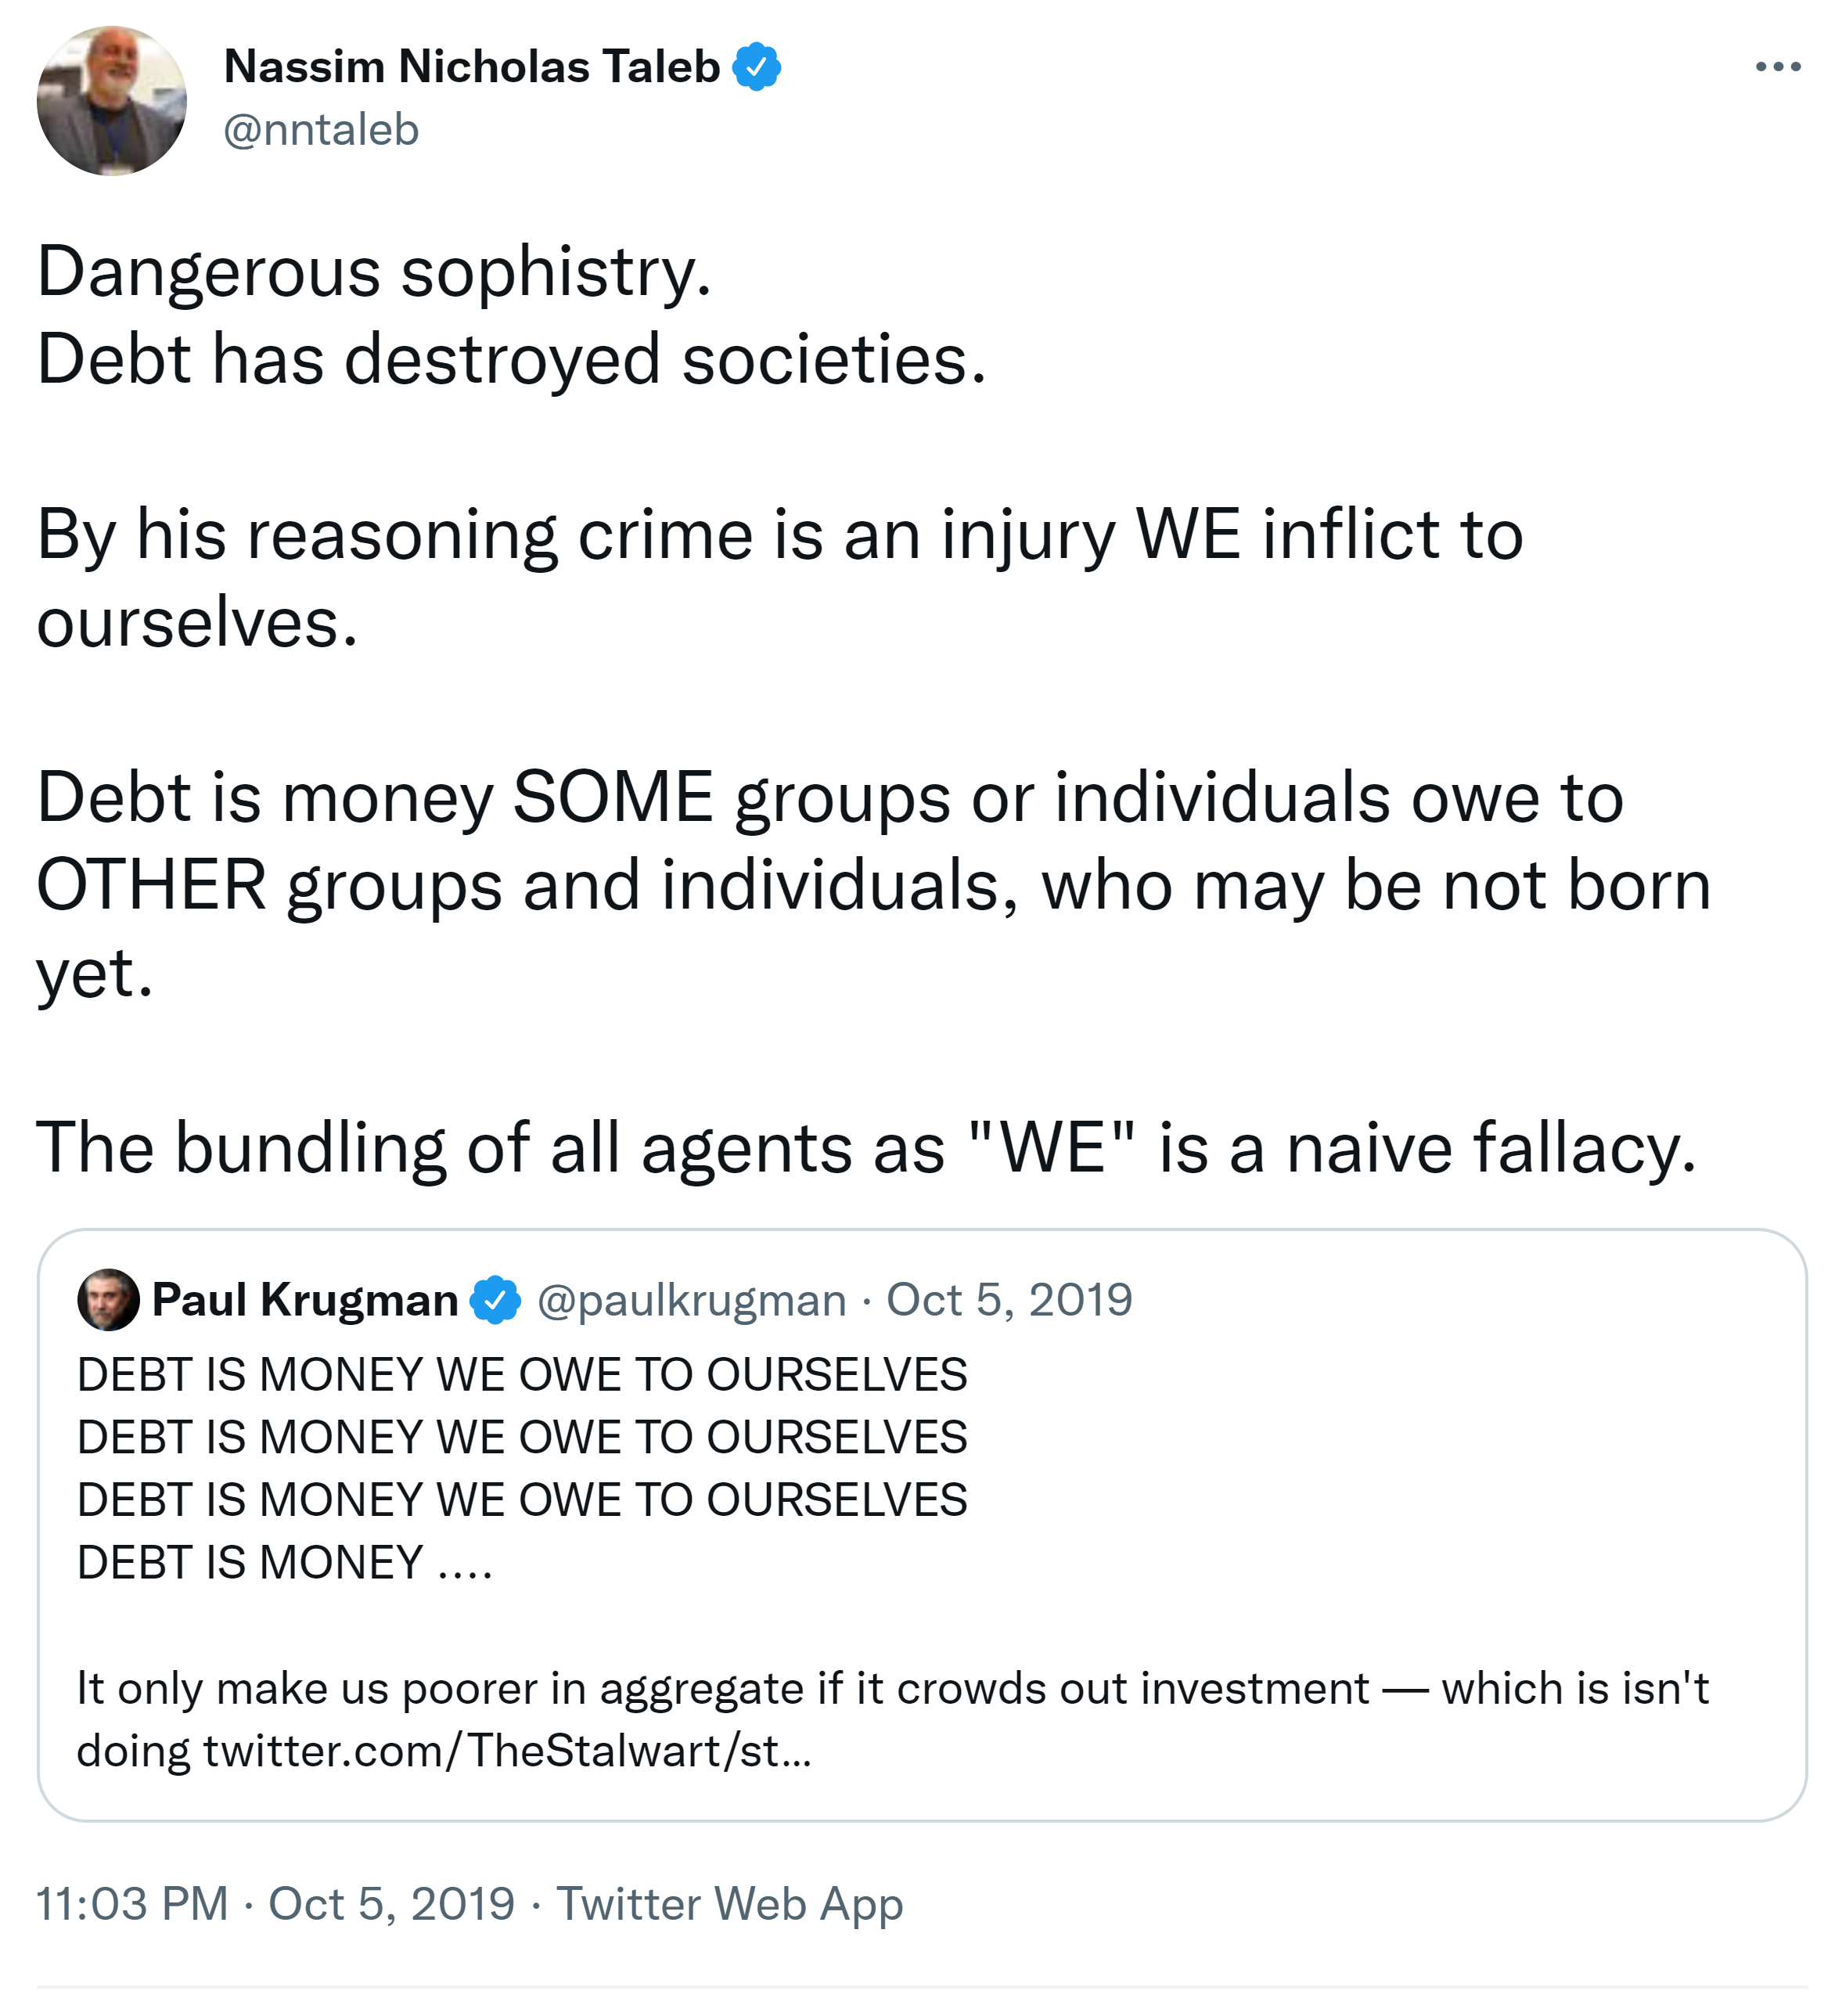Click the Twitter Web App source link
The height and width of the screenshot is (2016, 1842).
pos(729,1904)
